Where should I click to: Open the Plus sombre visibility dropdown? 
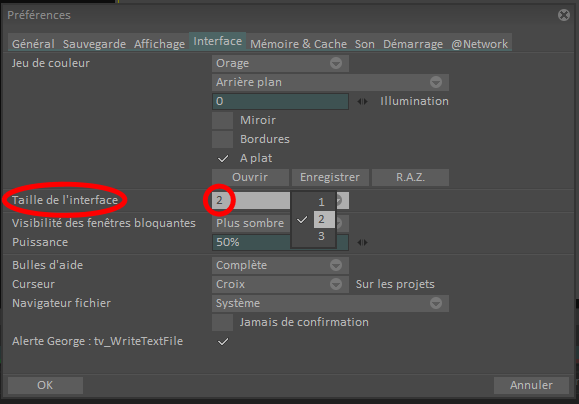280,223
